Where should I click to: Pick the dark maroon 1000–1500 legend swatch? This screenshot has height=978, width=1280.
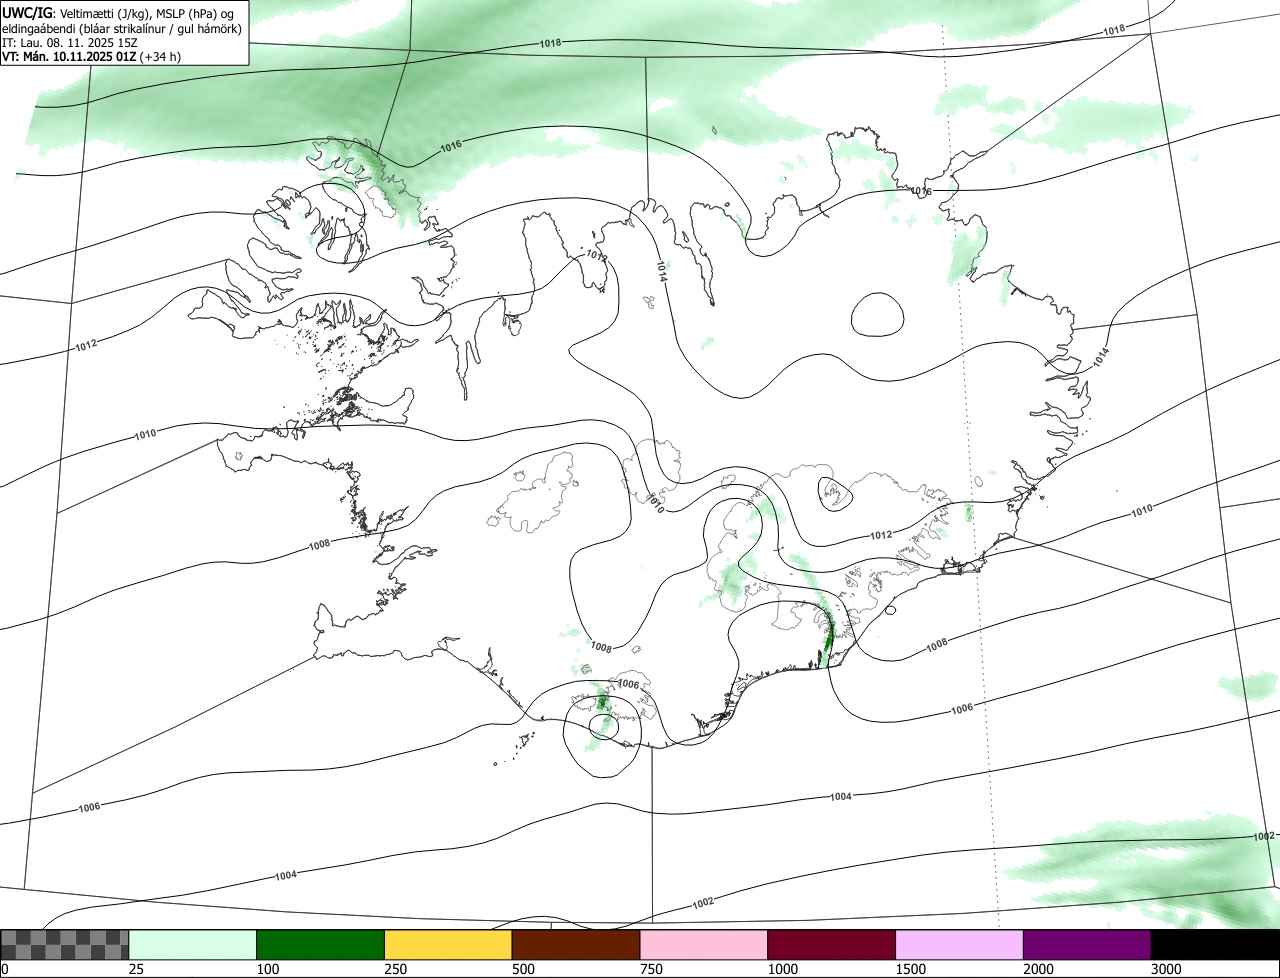click(831, 945)
